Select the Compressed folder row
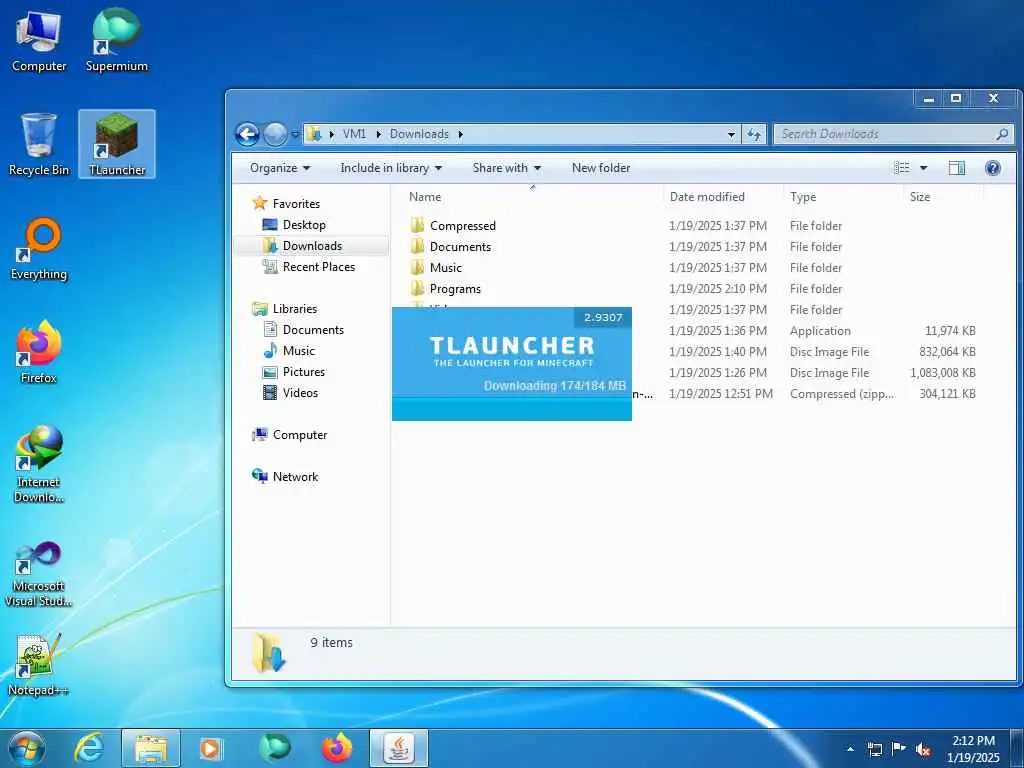Viewport: 1024px width, 768px height. [692, 226]
